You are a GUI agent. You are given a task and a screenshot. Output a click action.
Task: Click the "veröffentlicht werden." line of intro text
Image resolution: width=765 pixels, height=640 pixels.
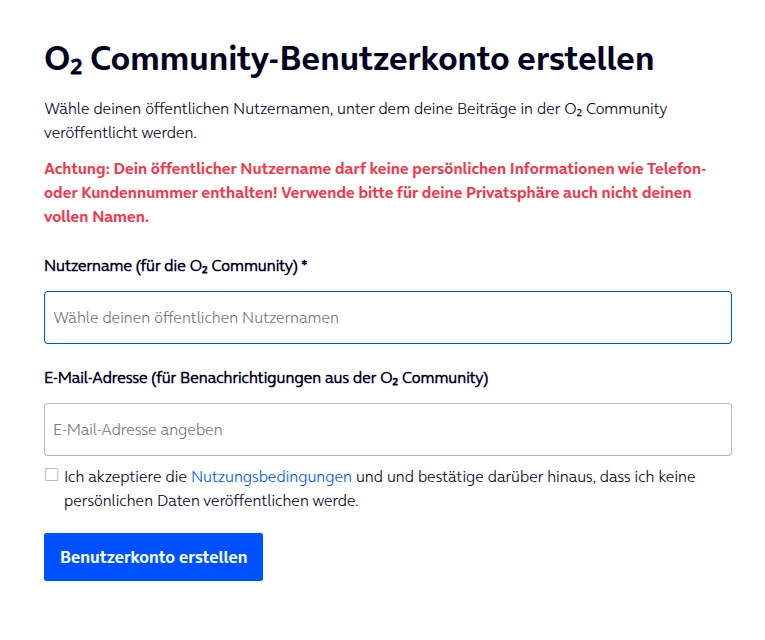pyautogui.click(x=120, y=132)
